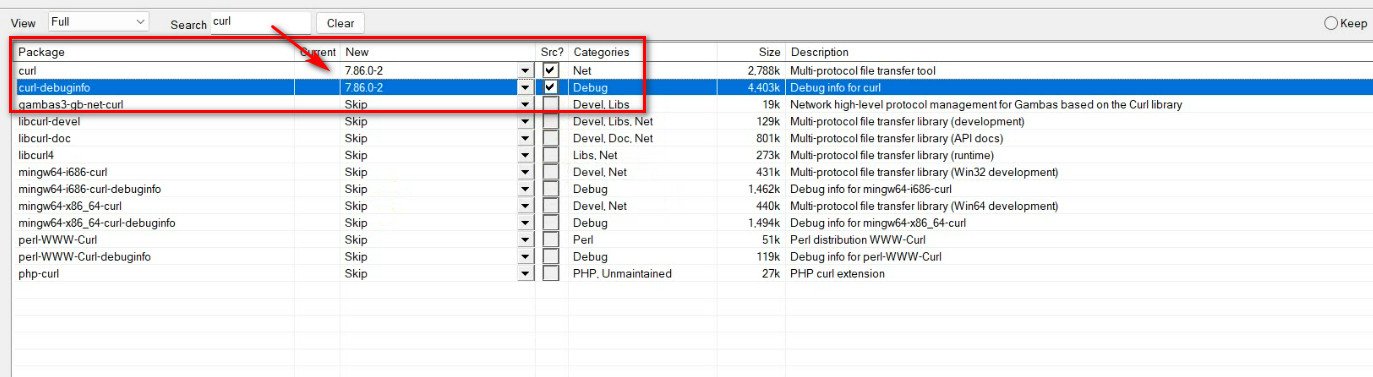Click the Devel, Doc, Net category cell
Screen dimensions: 1373x377
pos(613,139)
